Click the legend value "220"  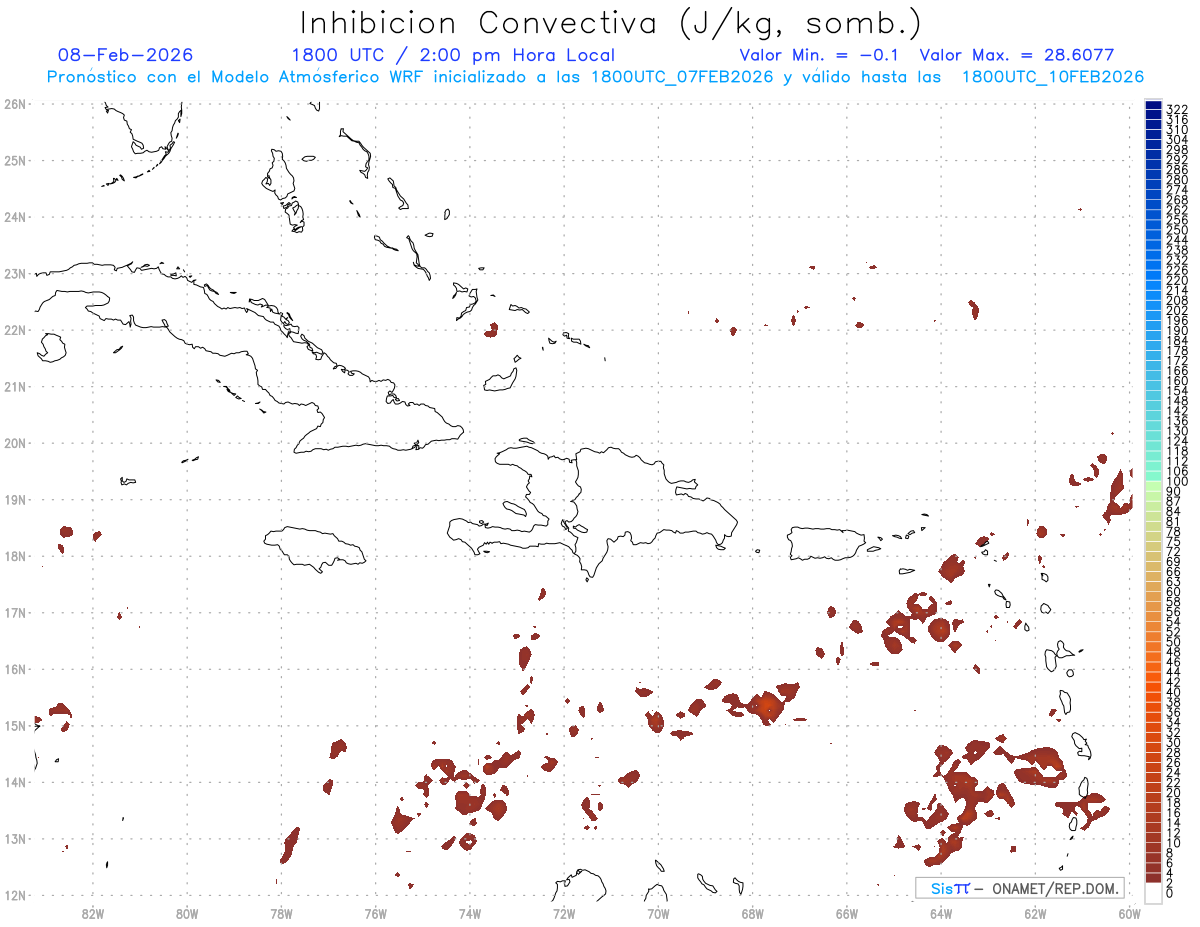click(1177, 280)
